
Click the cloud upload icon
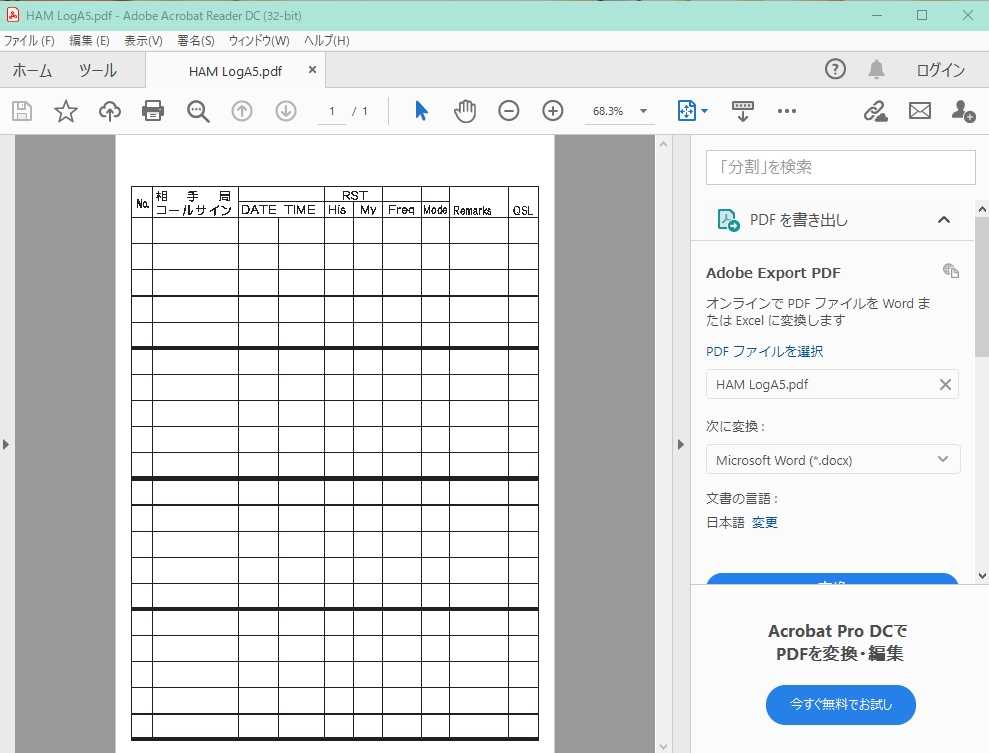109,111
